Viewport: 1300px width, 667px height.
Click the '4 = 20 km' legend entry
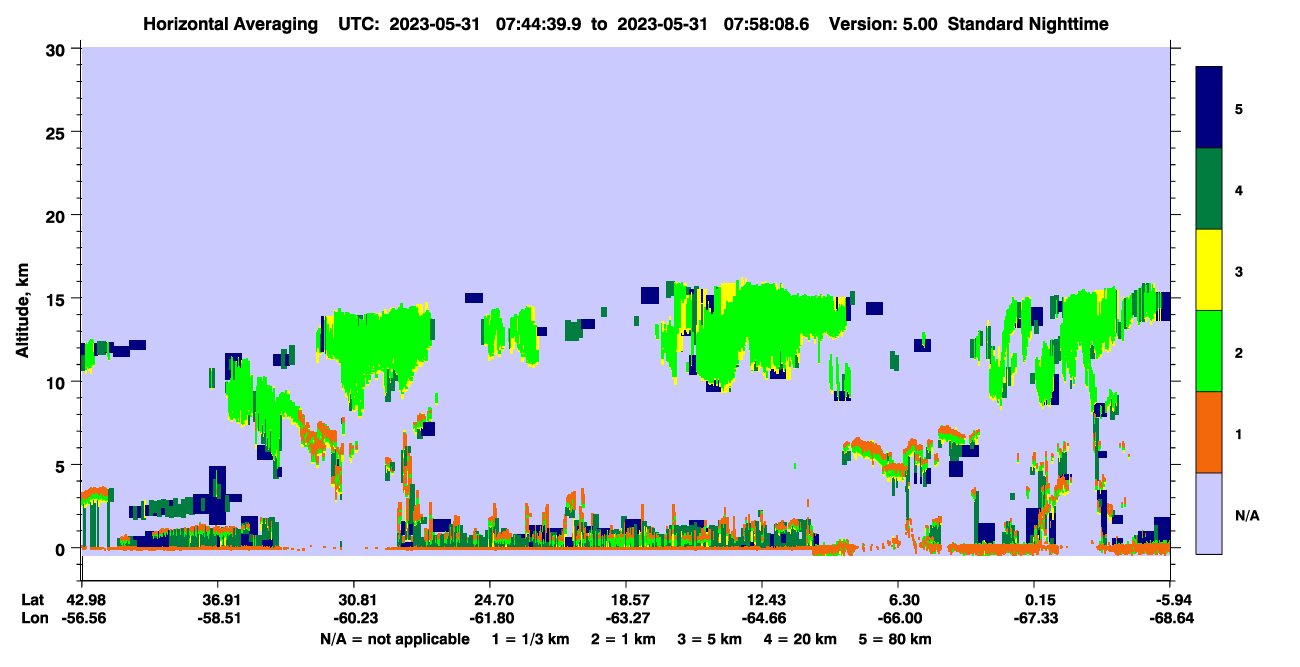799,639
